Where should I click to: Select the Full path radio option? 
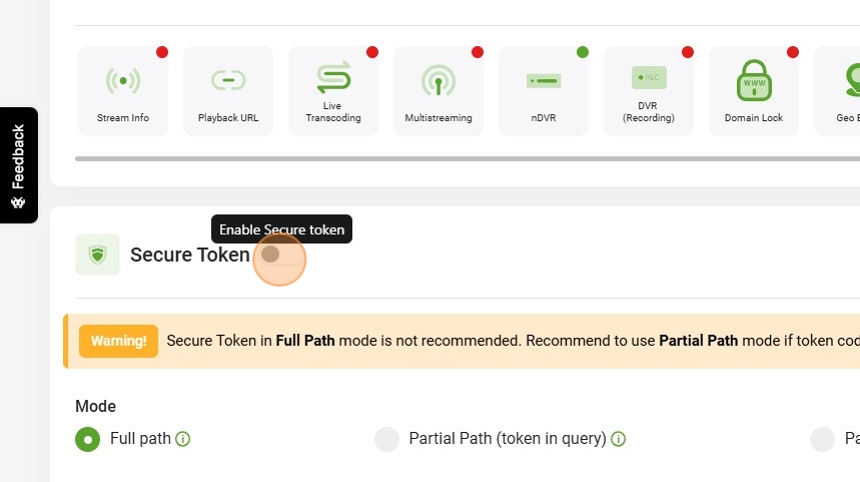pyautogui.click(x=88, y=439)
